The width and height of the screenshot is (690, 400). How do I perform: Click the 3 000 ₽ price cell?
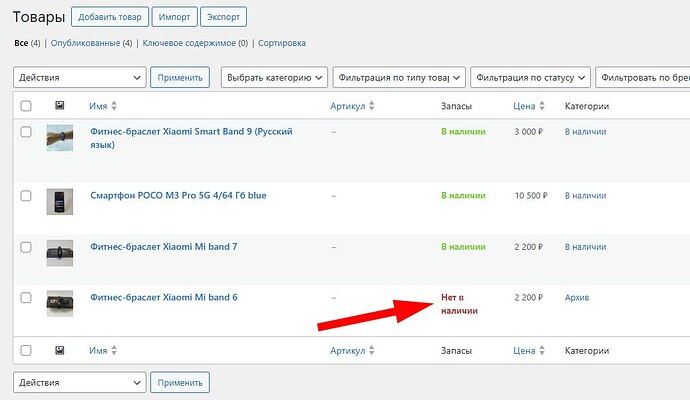[x=529, y=132]
